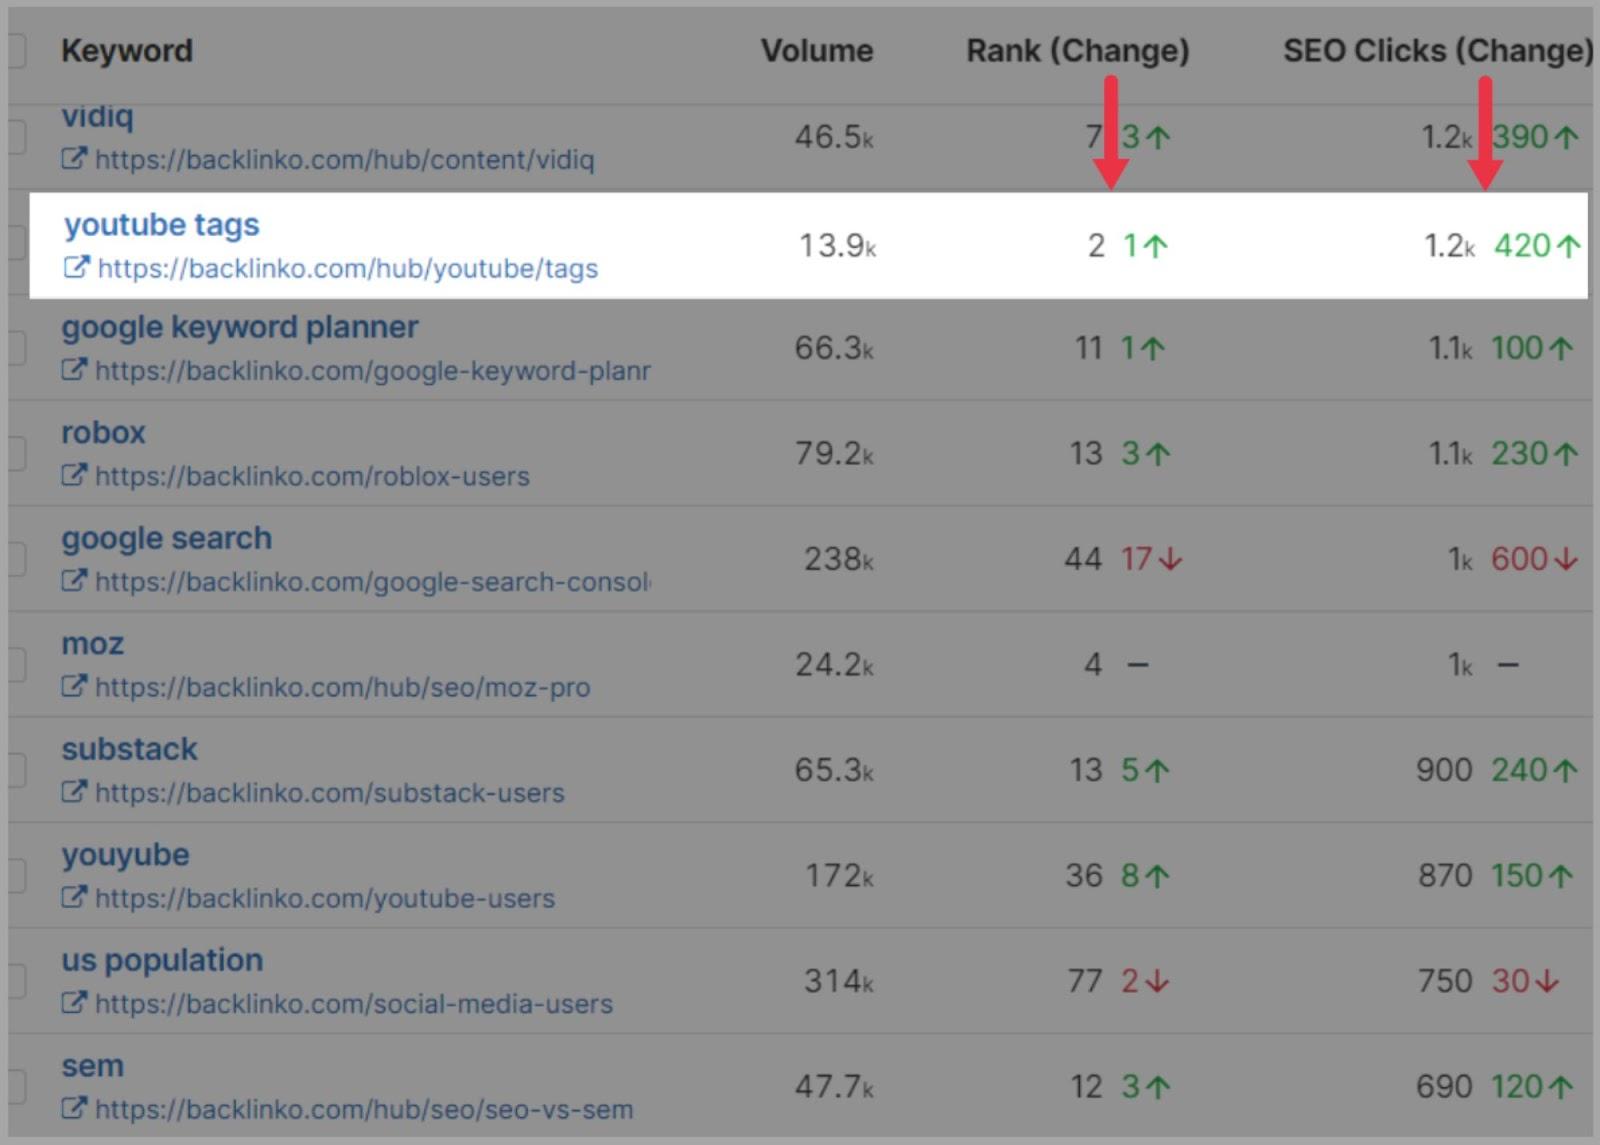Click the substack keyword link
1600x1145 pixels.
(x=129, y=748)
